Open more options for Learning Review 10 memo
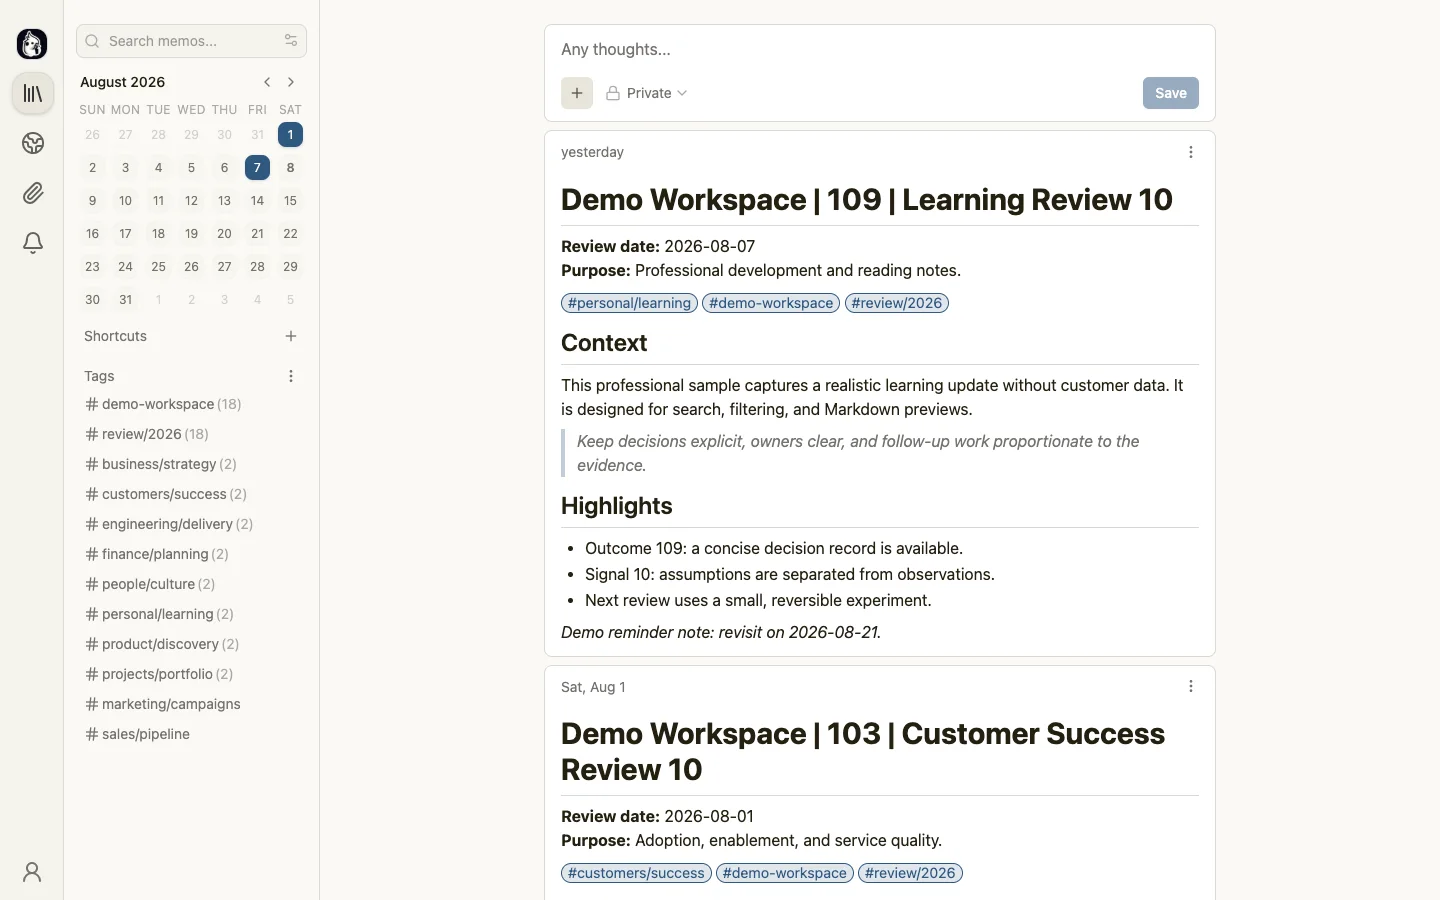This screenshot has width=1440, height=900. click(1190, 152)
